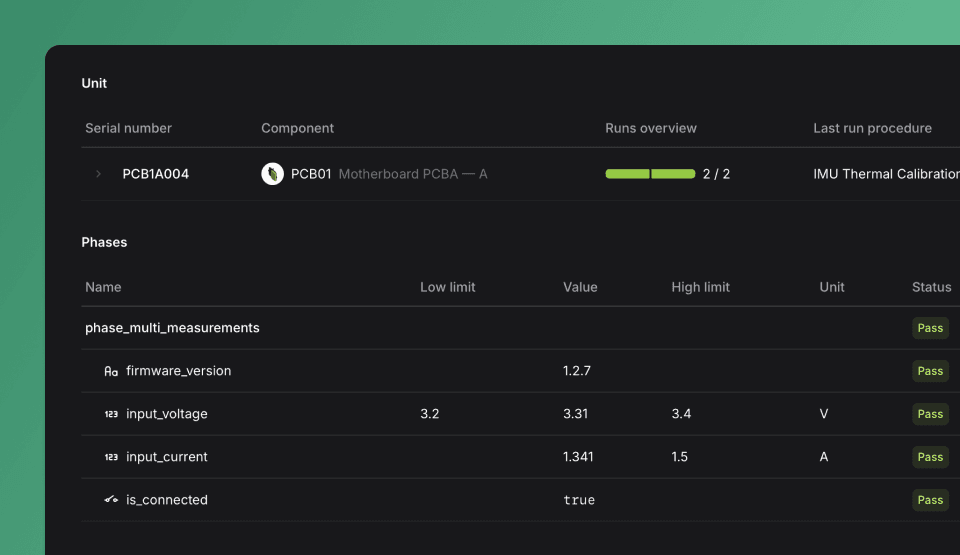Click the Motherboard PCBA — A label
This screenshot has width=960, height=555.
click(x=413, y=174)
